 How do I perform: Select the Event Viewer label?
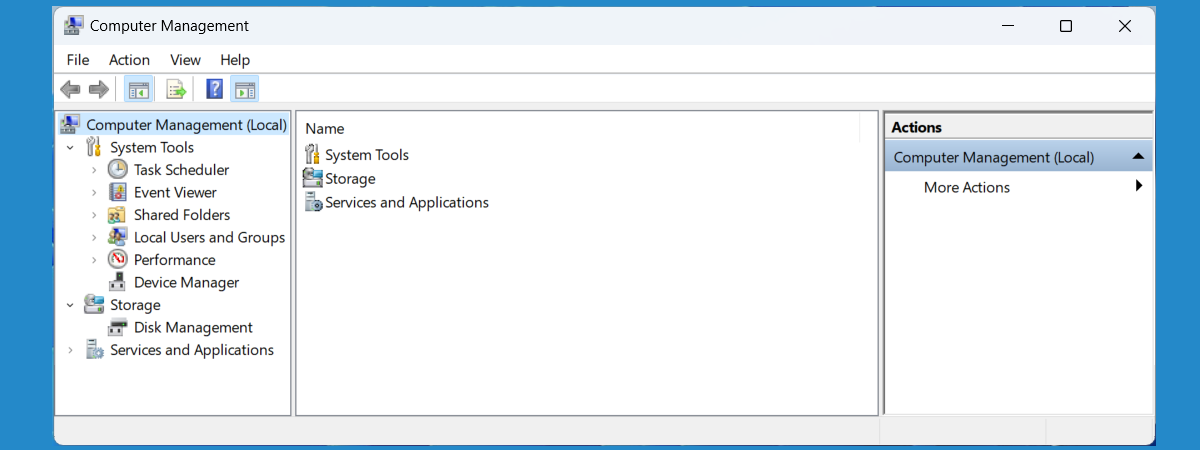(175, 192)
